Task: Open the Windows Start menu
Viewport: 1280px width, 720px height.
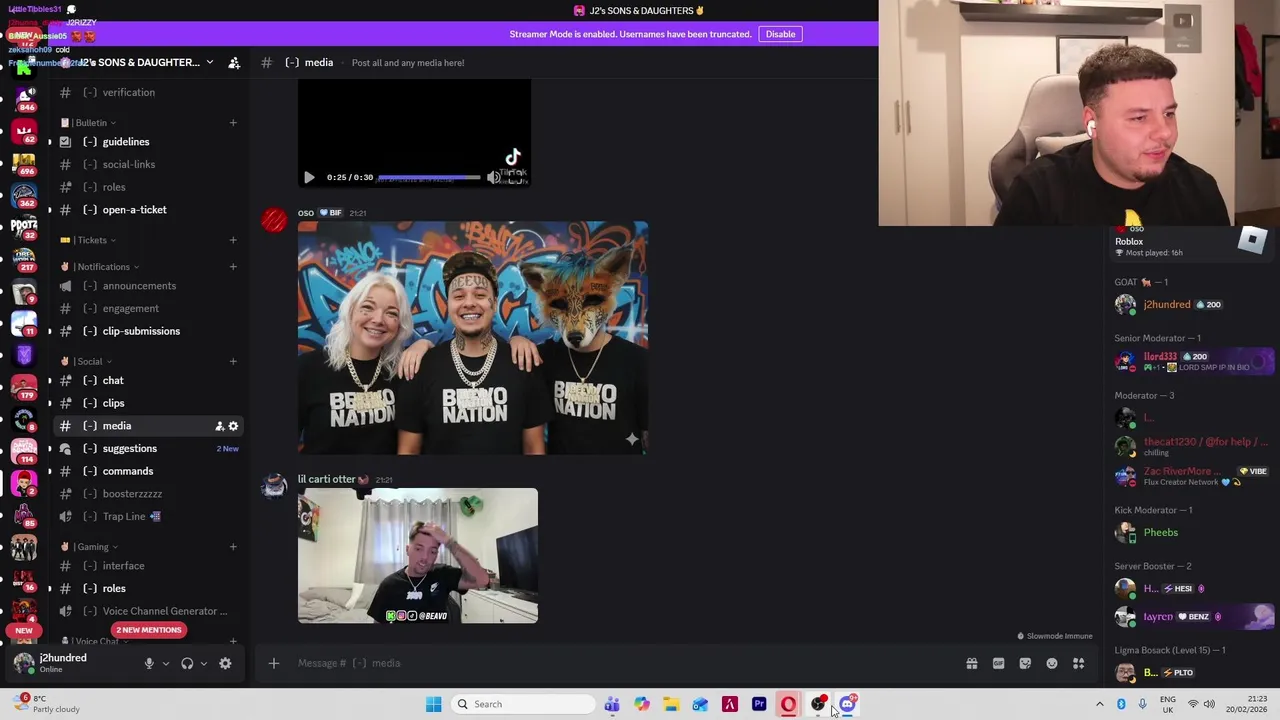Action: [433, 704]
